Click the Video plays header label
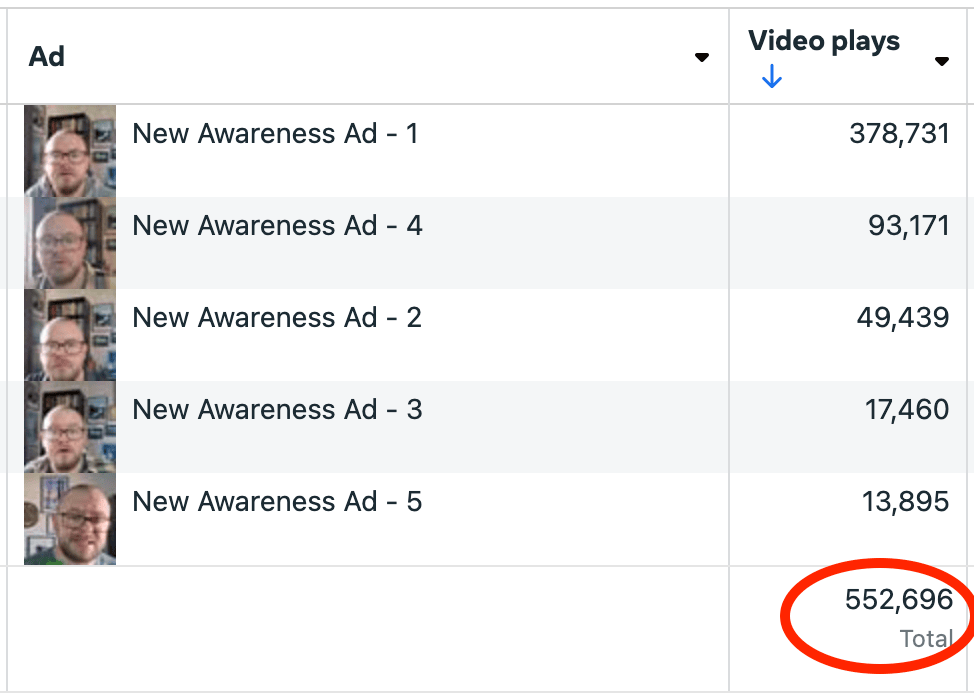Viewport: 974px width, 698px height. point(823,42)
